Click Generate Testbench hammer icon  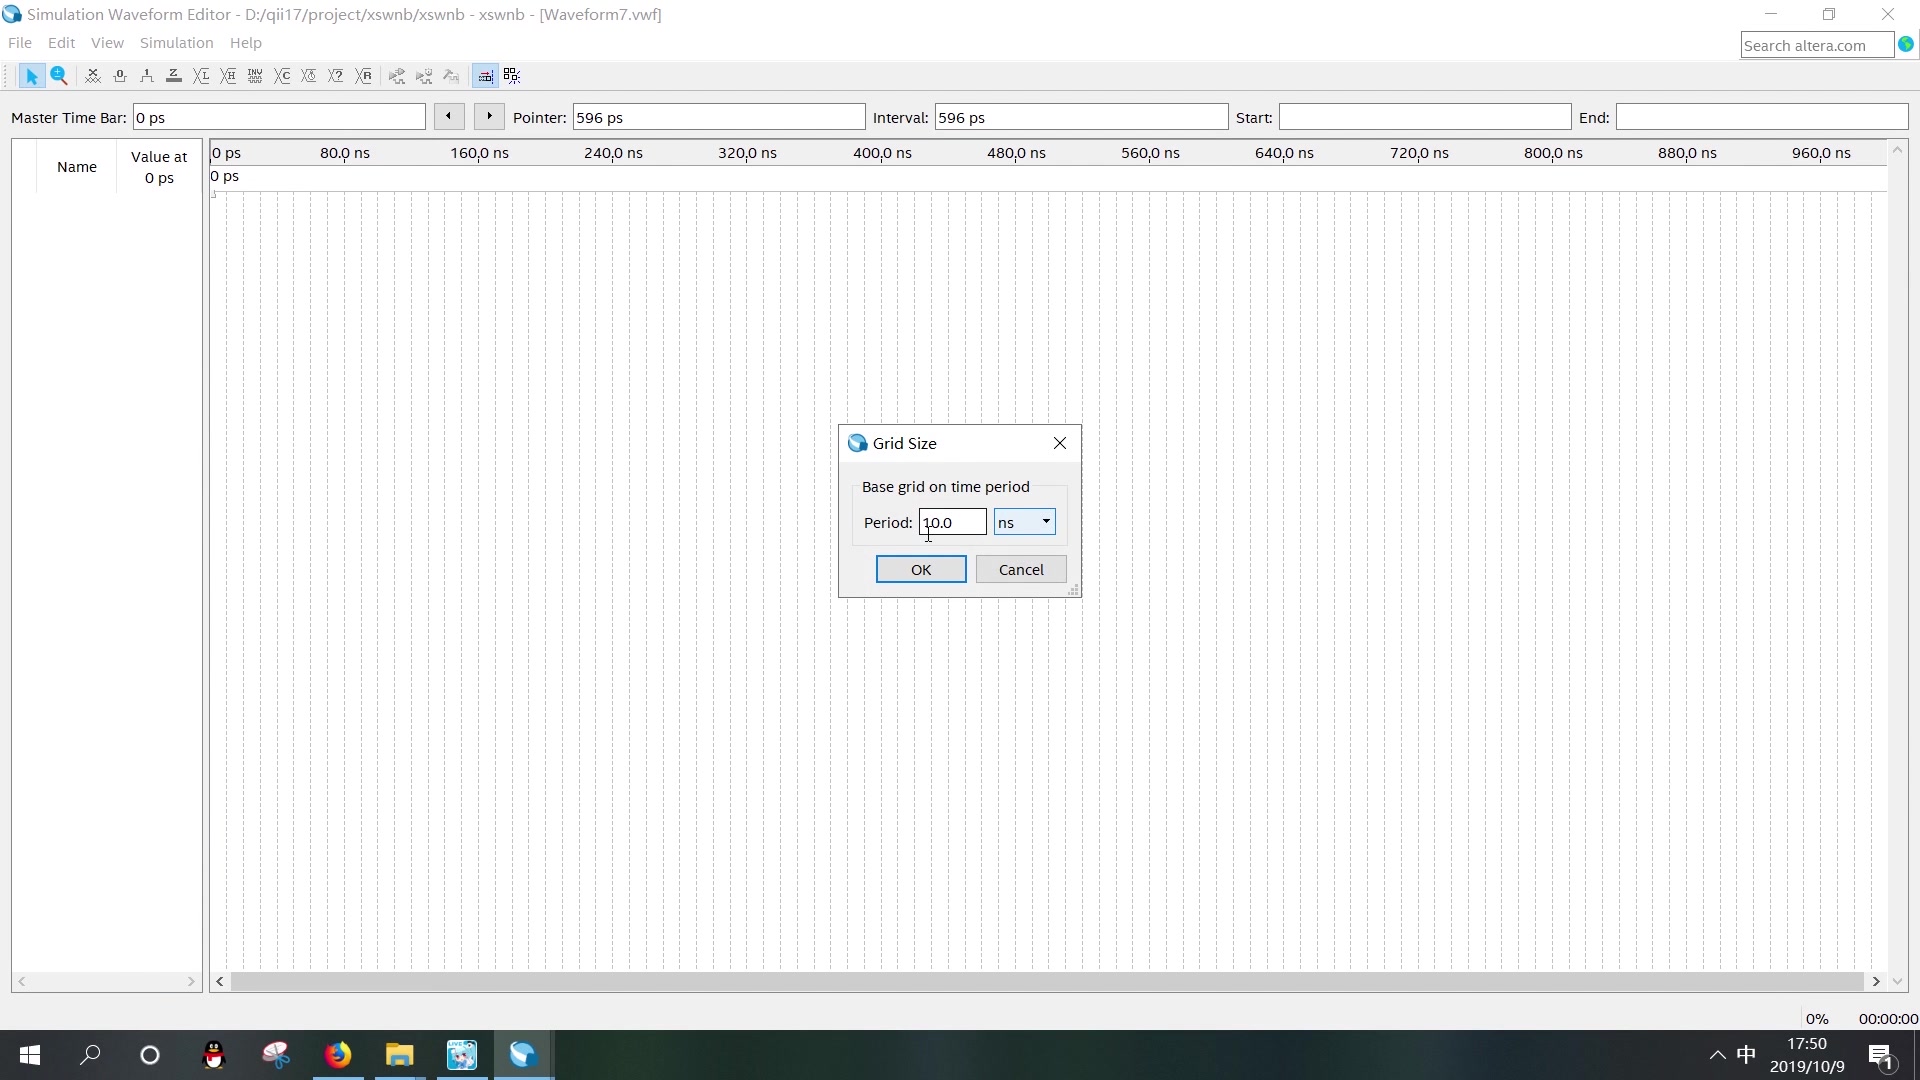tap(451, 76)
